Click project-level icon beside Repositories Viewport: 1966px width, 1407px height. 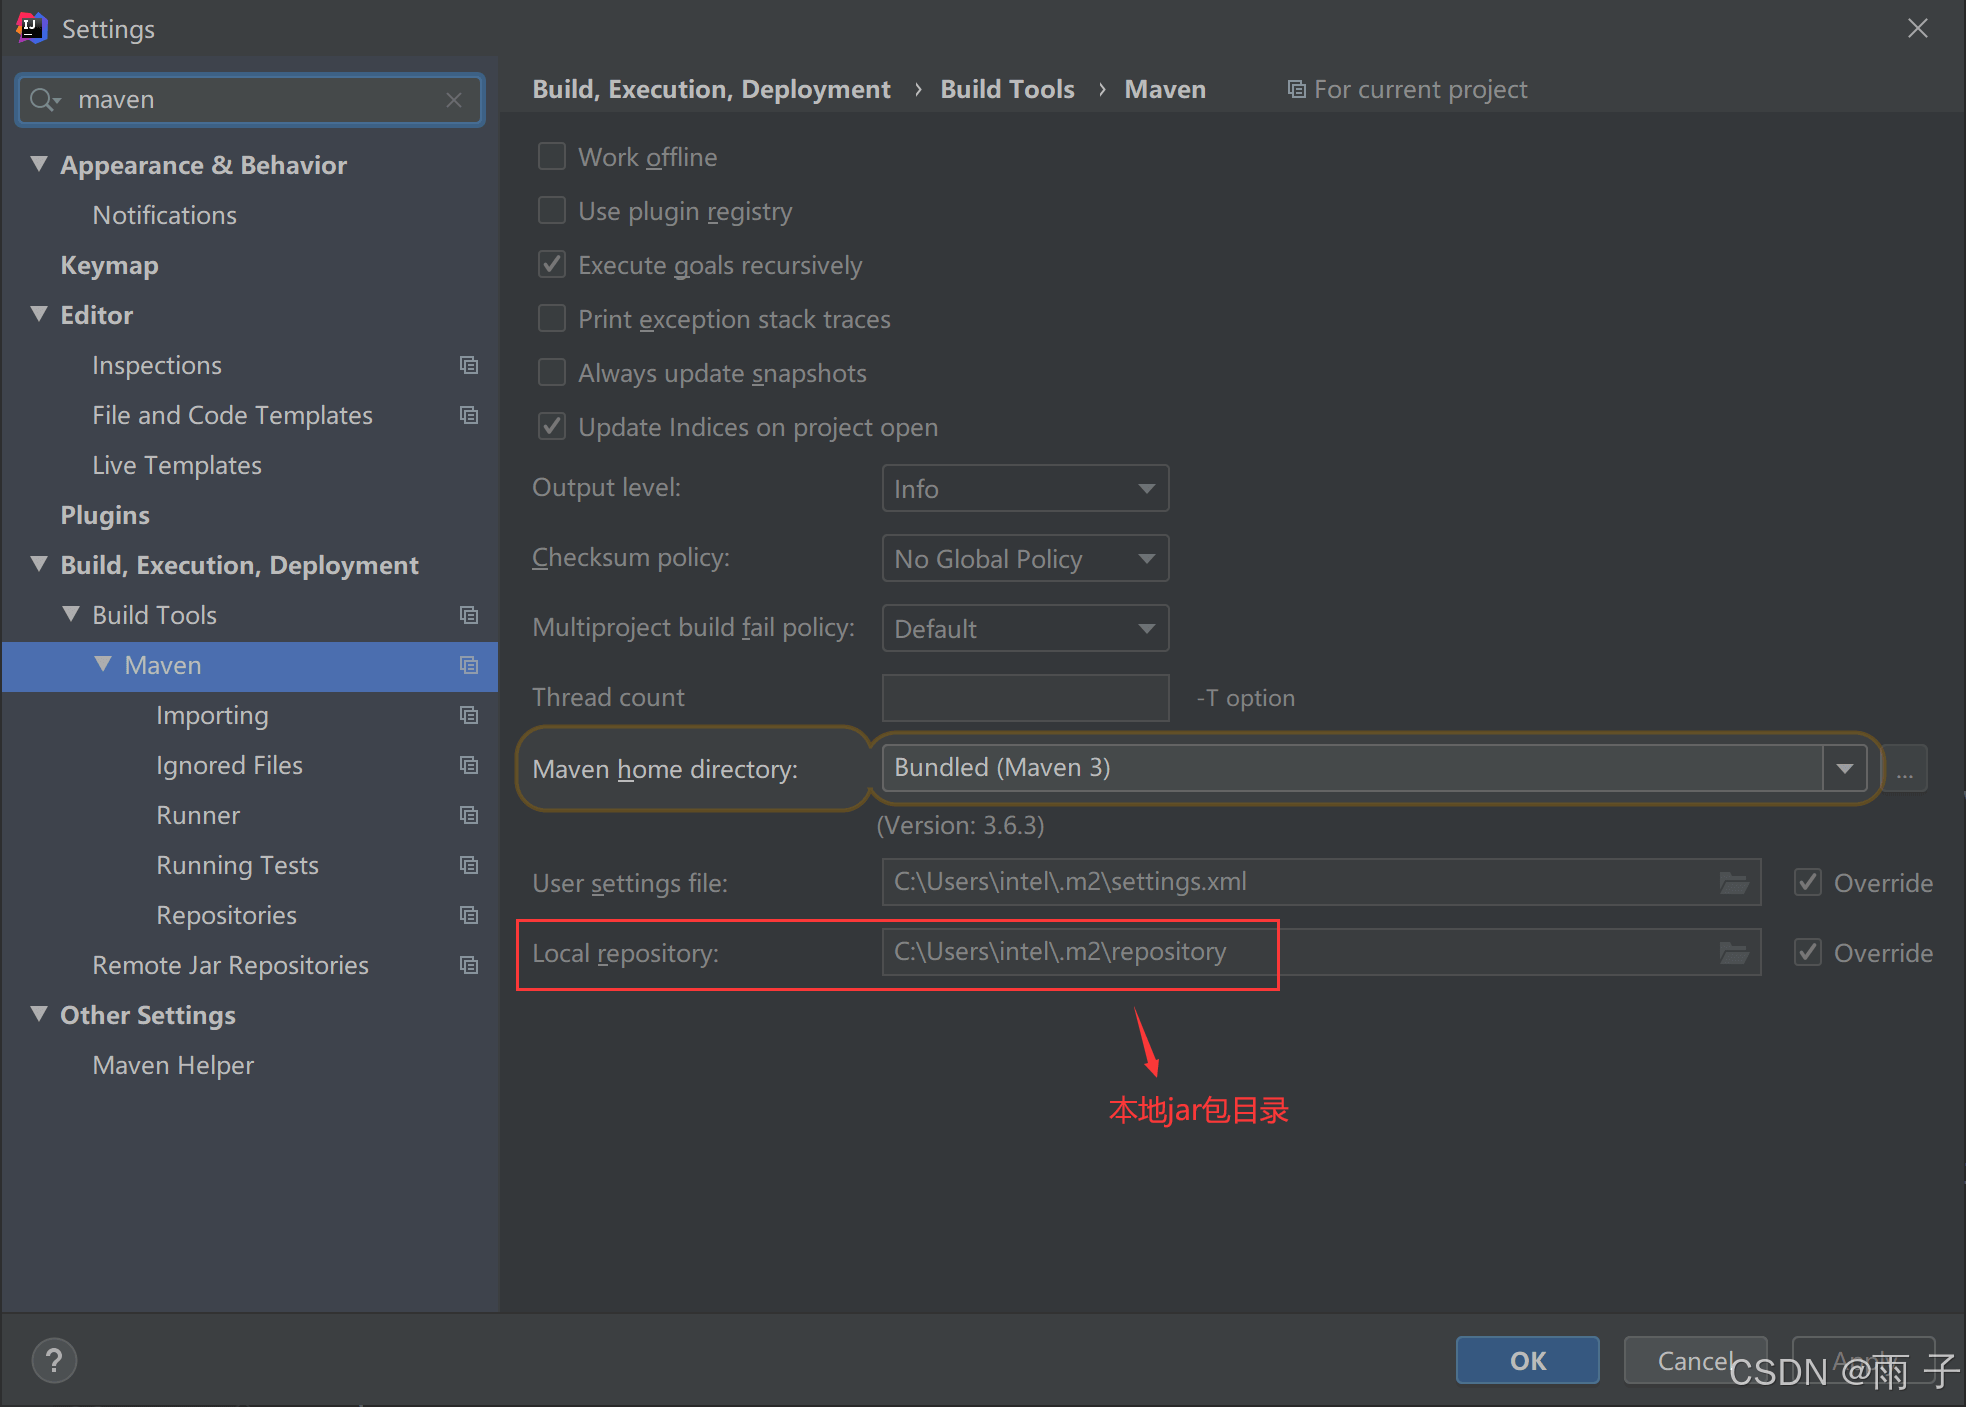pyautogui.click(x=469, y=915)
